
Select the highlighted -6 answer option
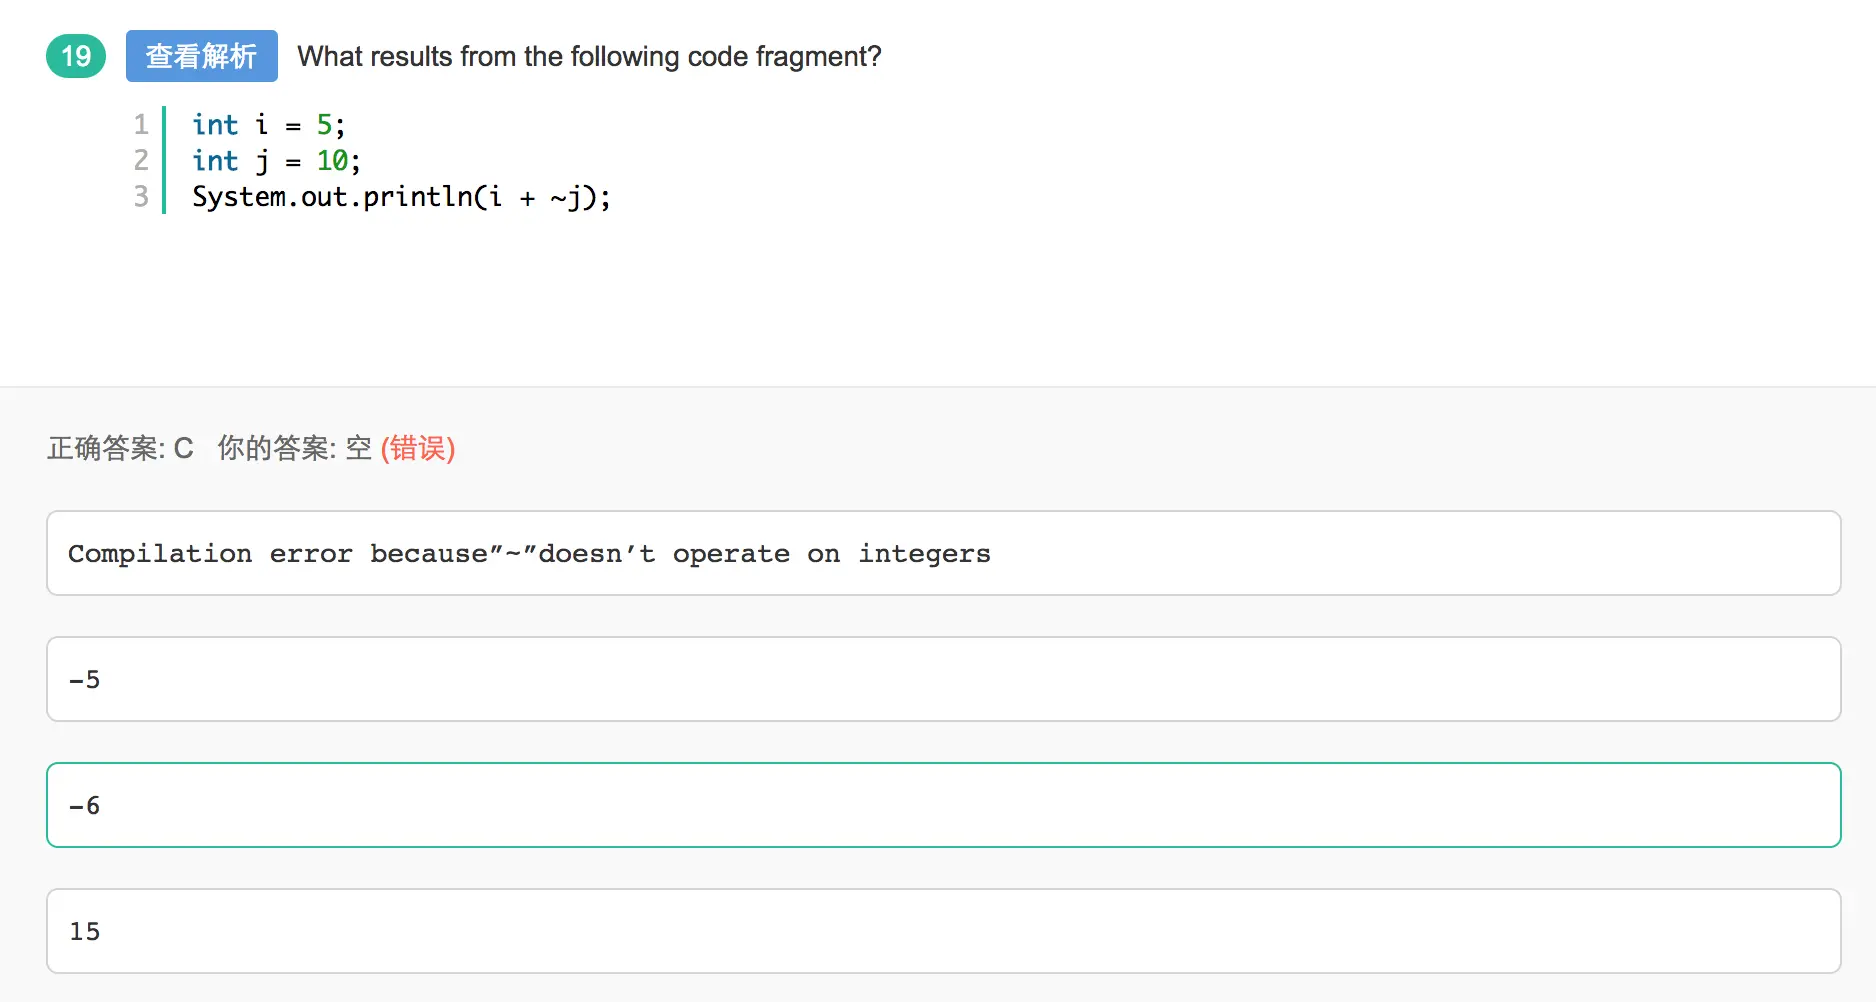tap(943, 805)
